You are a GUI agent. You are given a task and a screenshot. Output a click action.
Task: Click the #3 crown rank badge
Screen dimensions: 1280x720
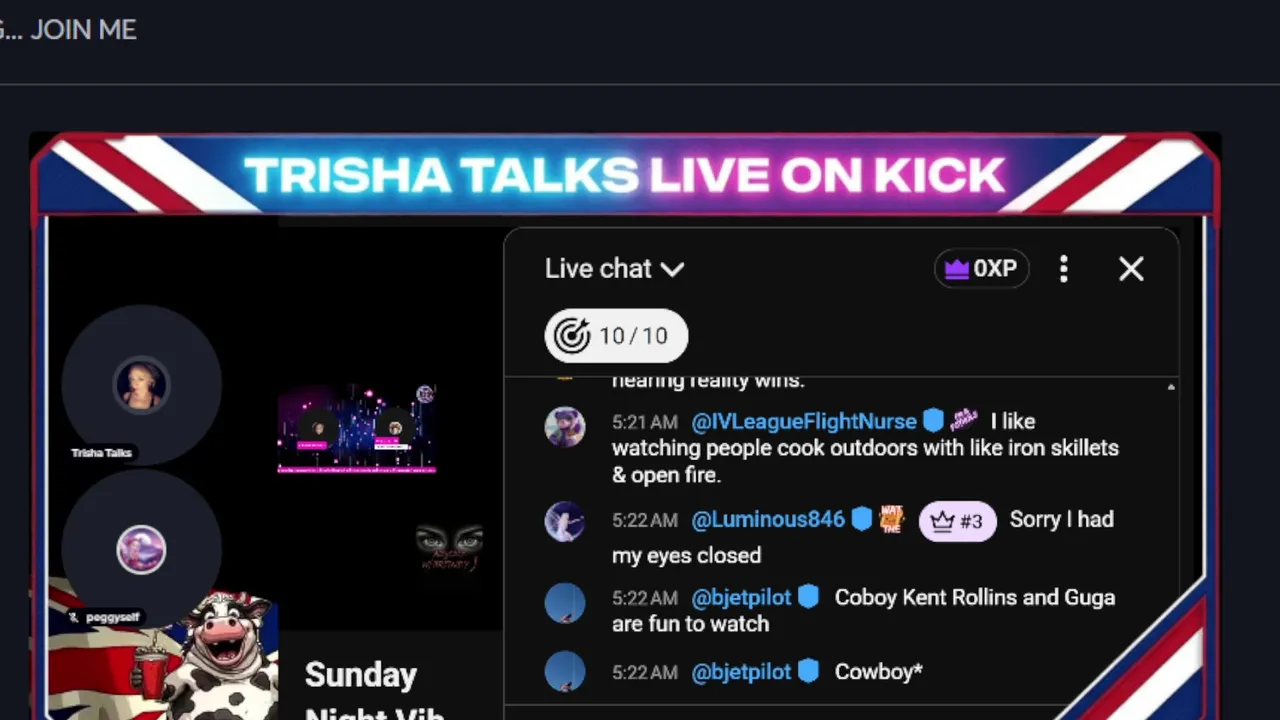[x=957, y=521]
